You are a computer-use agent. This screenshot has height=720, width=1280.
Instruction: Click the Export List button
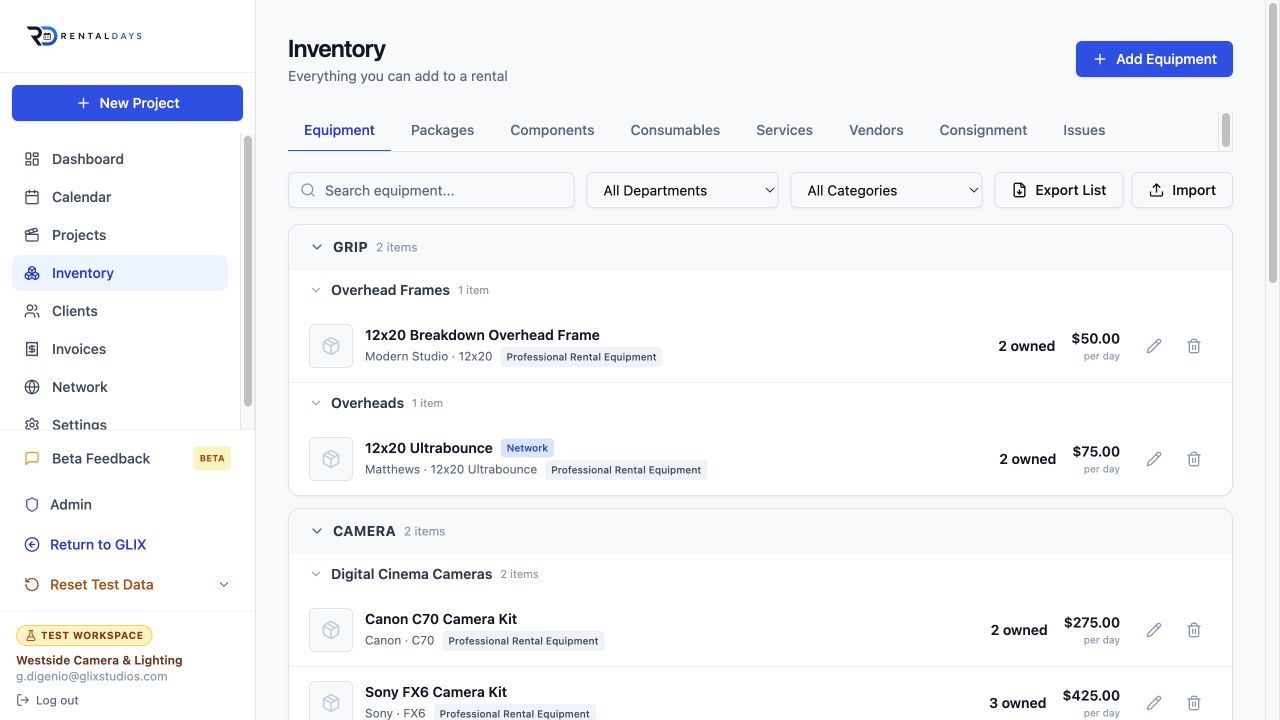[1059, 190]
